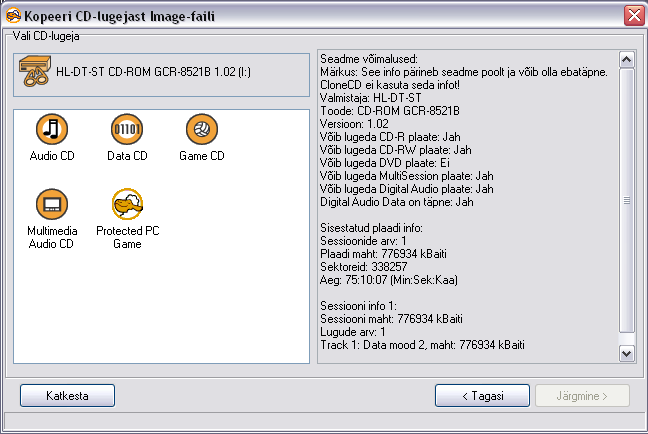Click the disabled Järgmine button
Image resolution: width=648 pixels, height=434 pixels.
[x=582, y=396]
